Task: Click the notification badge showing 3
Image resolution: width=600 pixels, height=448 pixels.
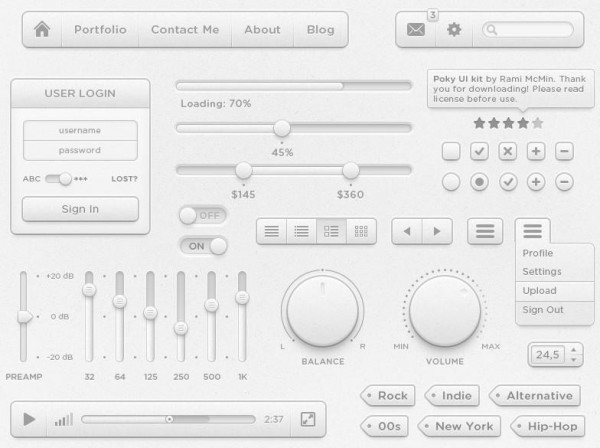Action: [x=432, y=15]
